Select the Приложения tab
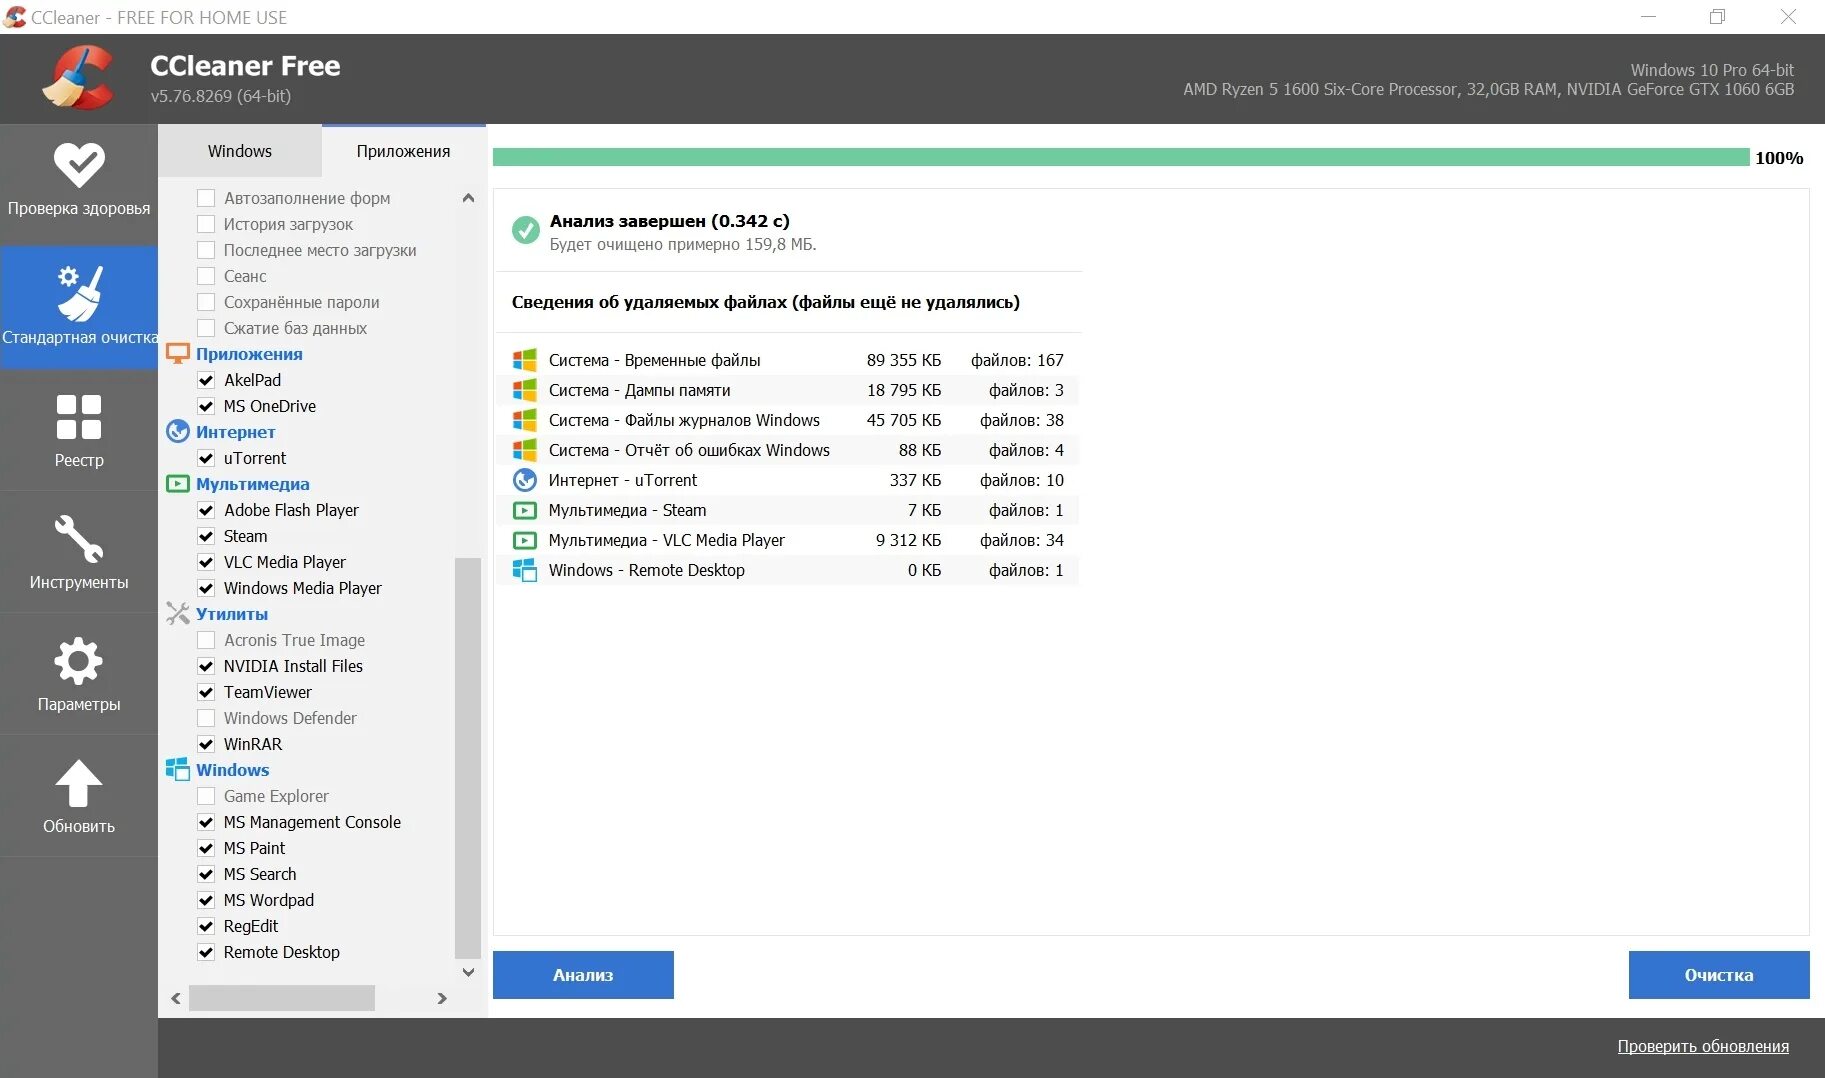Viewport: 1825px width, 1078px height. click(404, 151)
